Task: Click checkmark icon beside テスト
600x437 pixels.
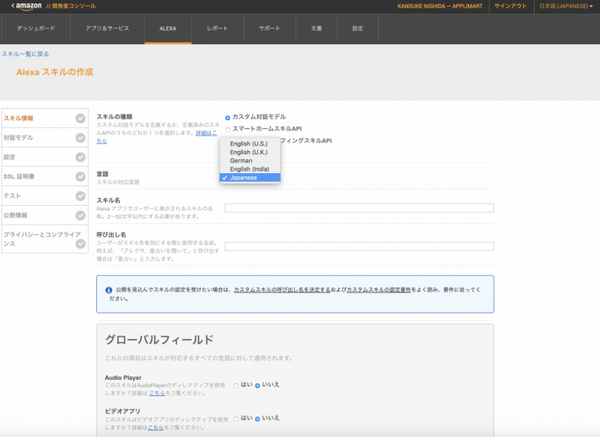Action: click(x=80, y=196)
